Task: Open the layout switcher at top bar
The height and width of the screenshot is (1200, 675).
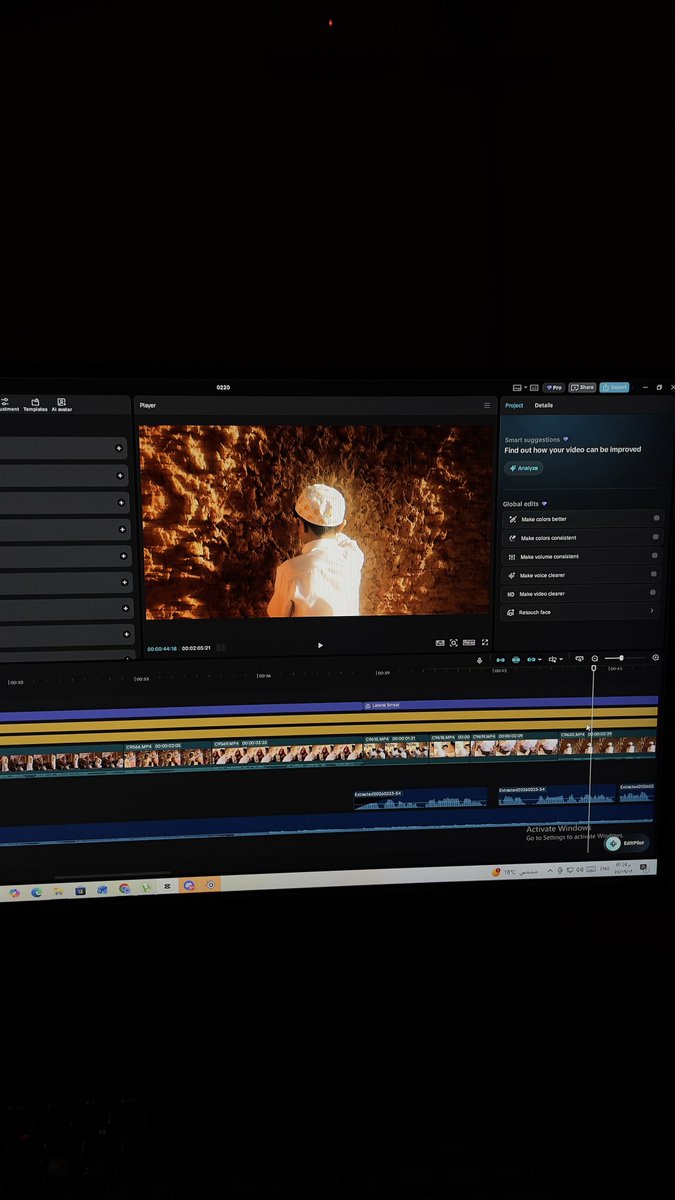Action: [x=518, y=387]
